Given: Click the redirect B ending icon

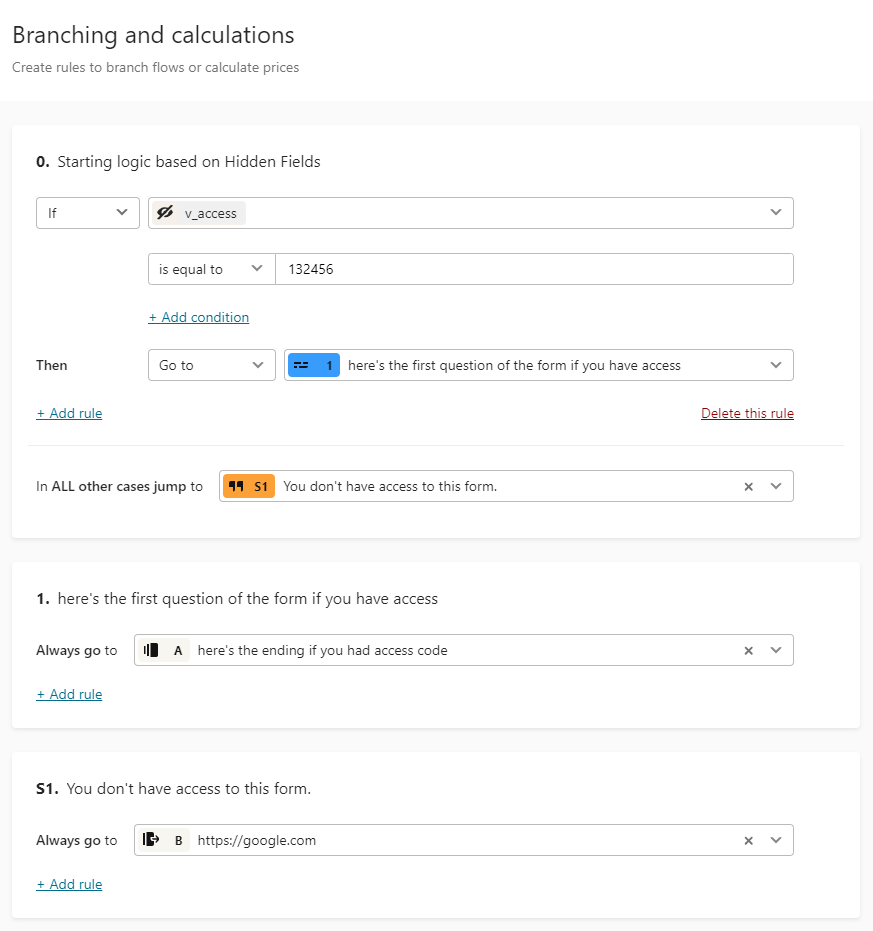Looking at the screenshot, I should click(151, 839).
